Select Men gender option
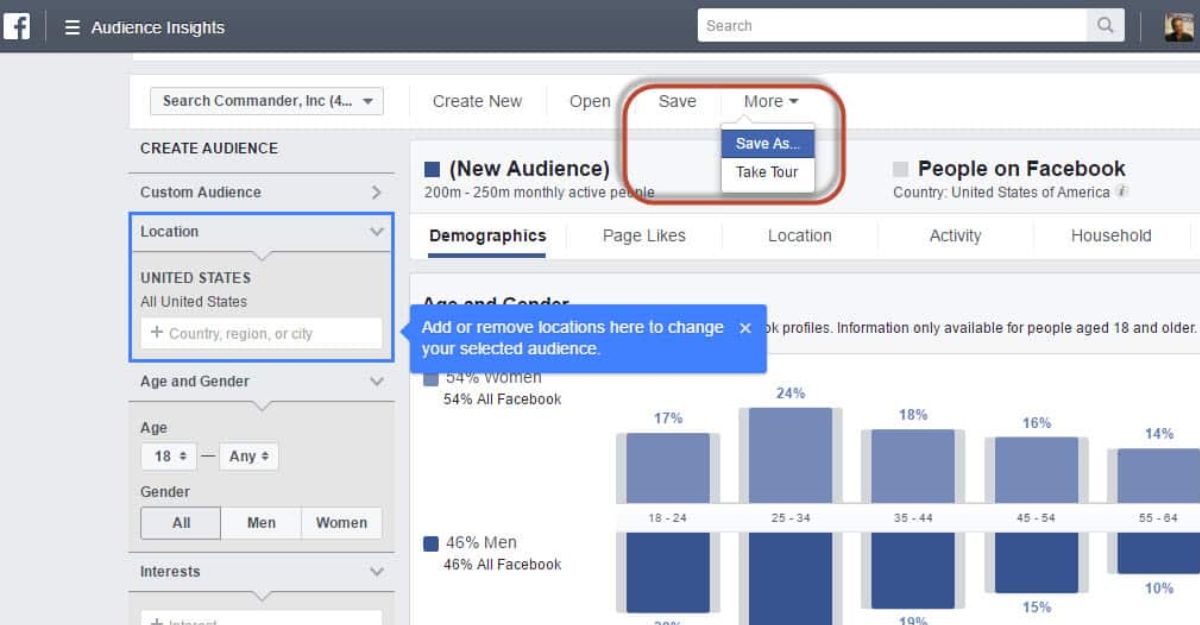The height and width of the screenshot is (625, 1200). (261, 522)
